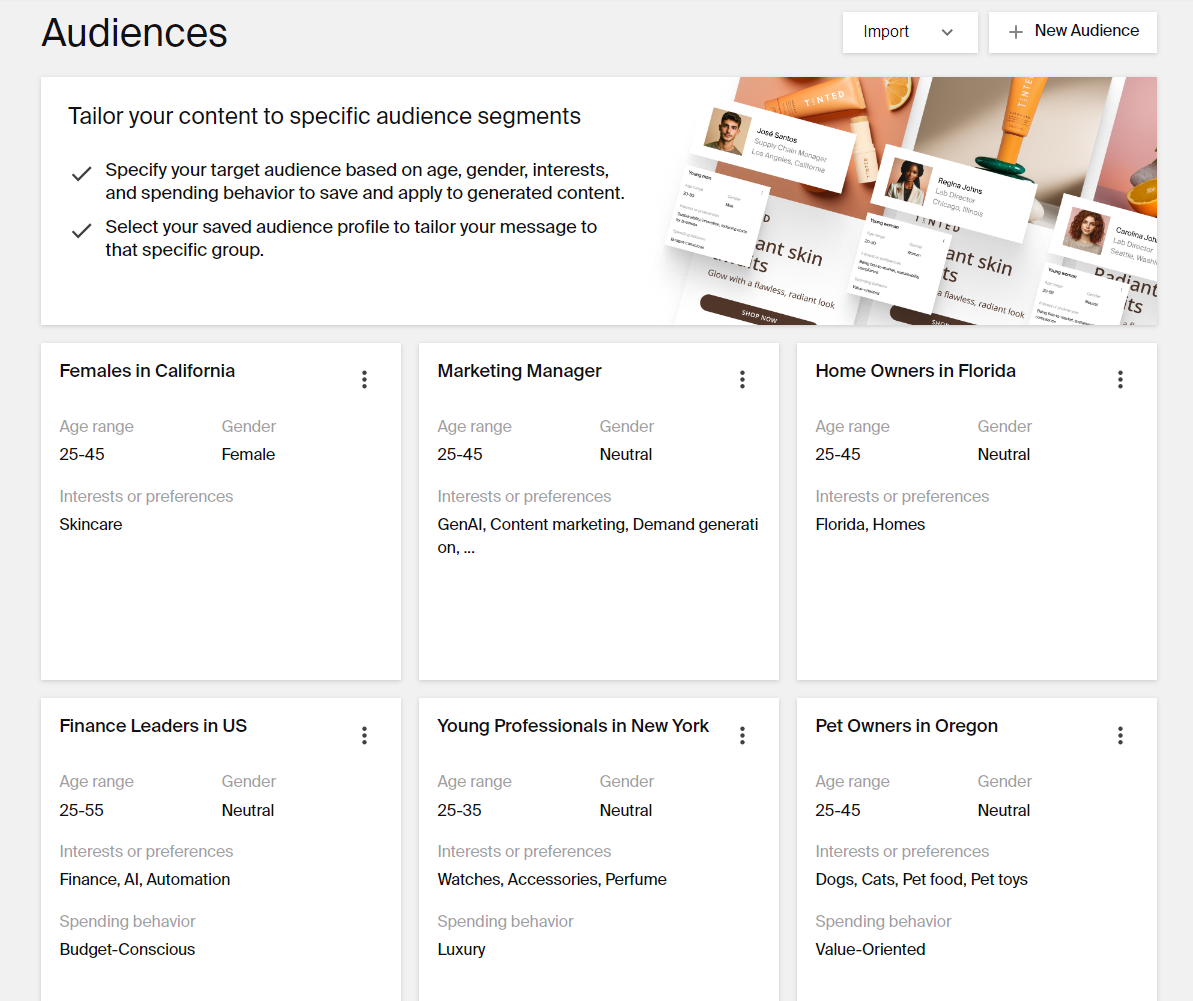Click Carolina's profile photo in the banner

(x=1087, y=233)
